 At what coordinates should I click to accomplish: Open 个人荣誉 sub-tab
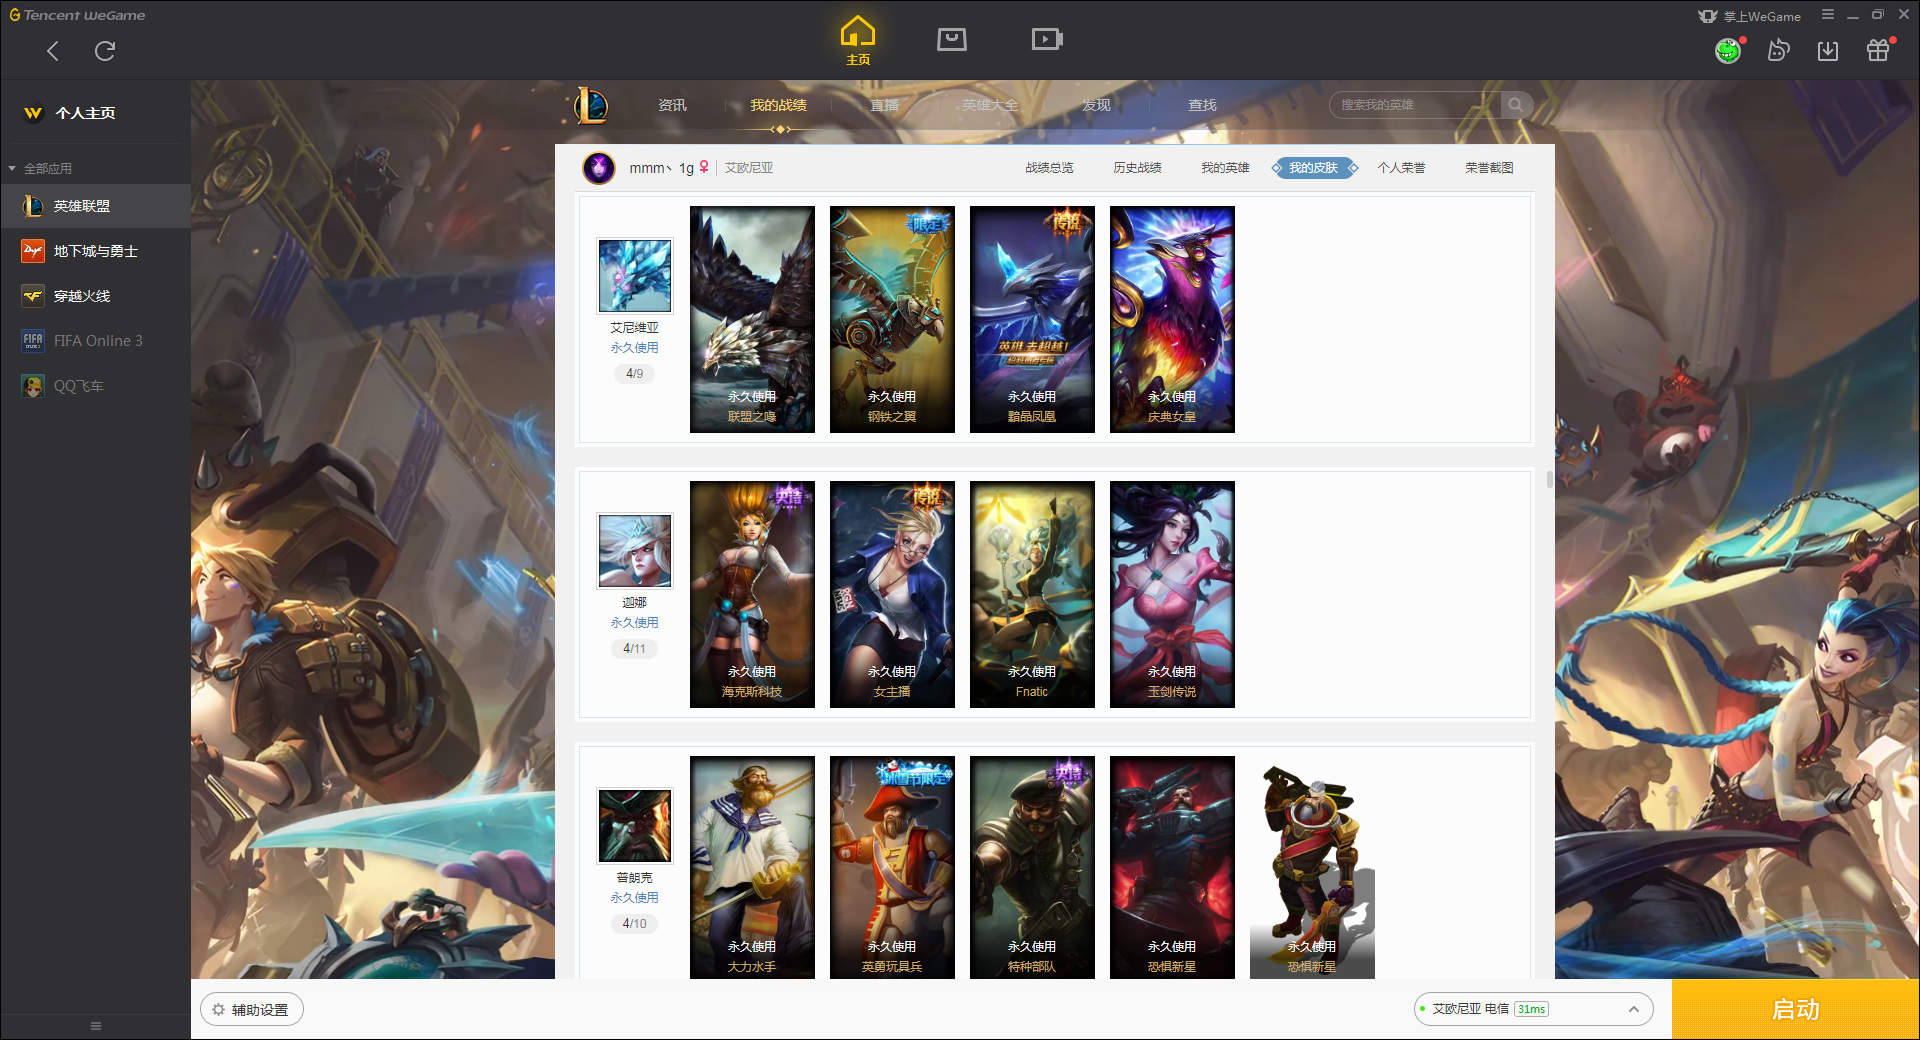(x=1401, y=168)
